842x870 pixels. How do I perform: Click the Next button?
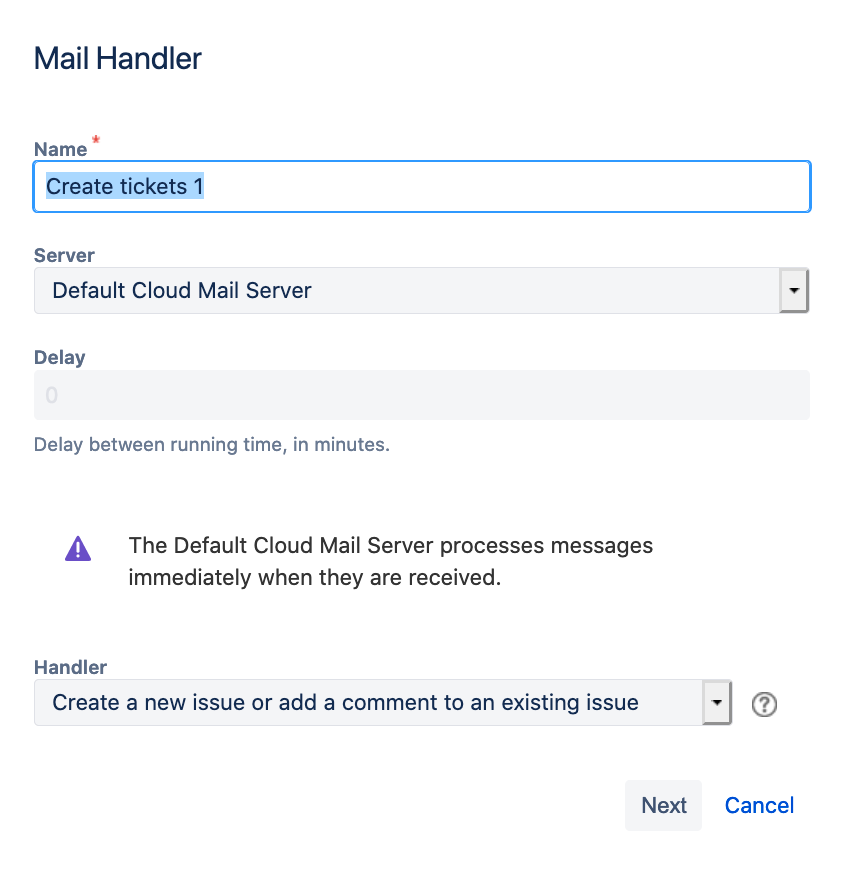663,805
